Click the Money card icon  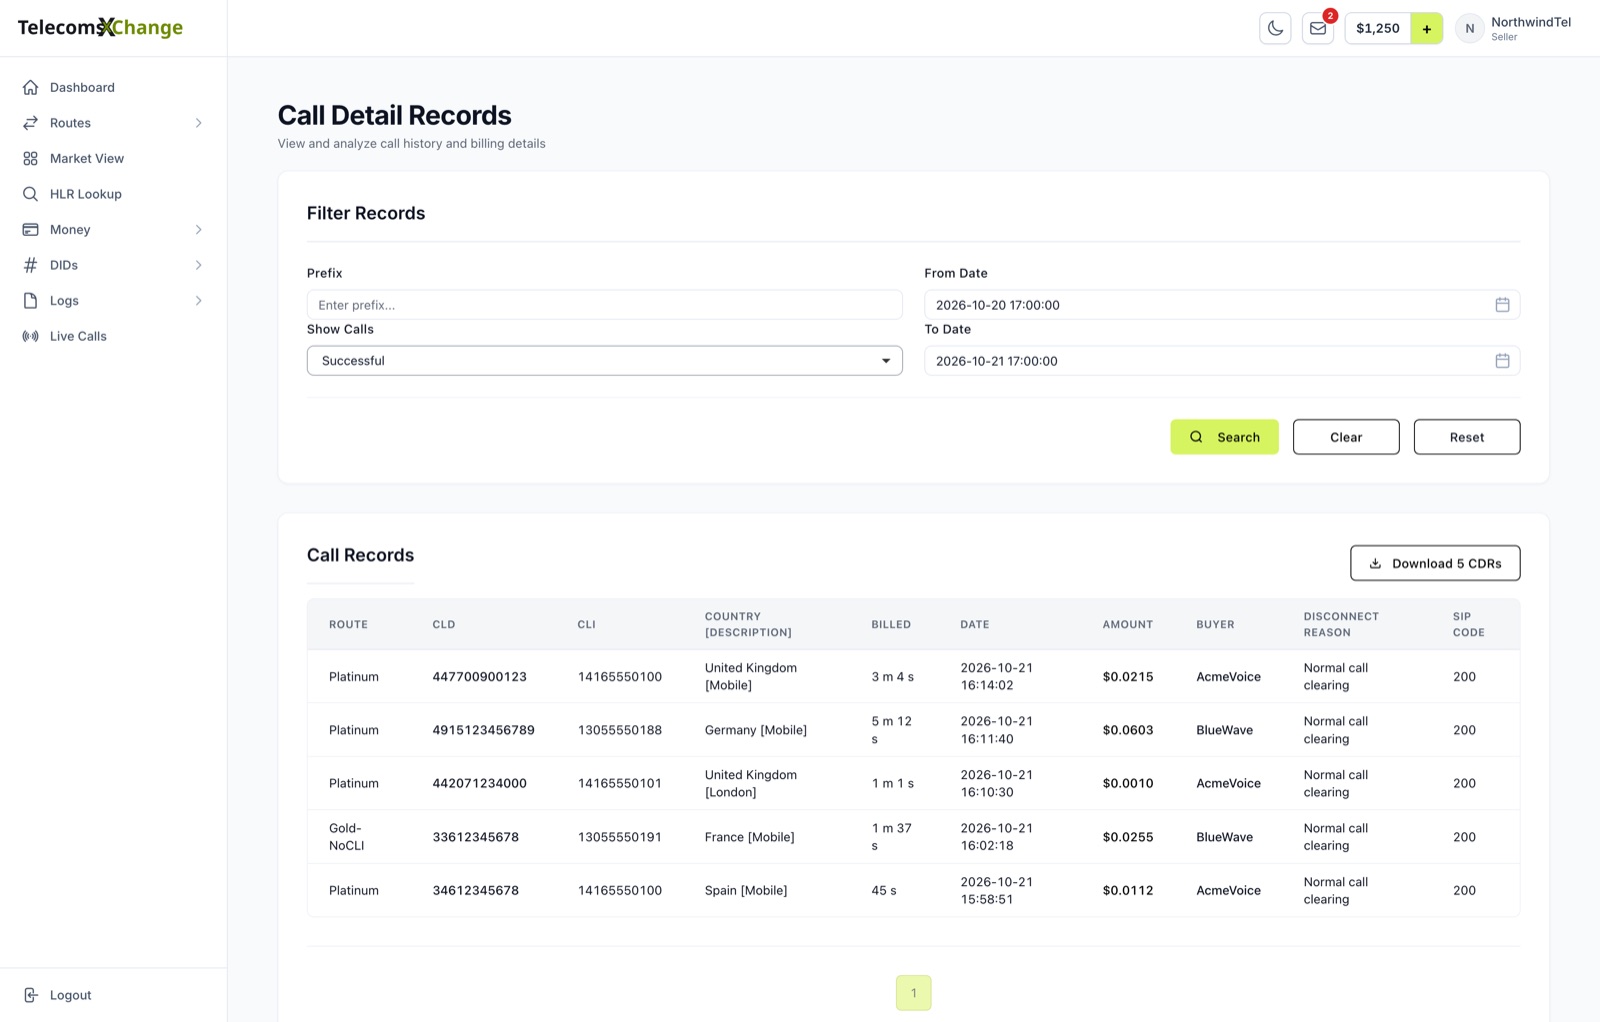[30, 229]
